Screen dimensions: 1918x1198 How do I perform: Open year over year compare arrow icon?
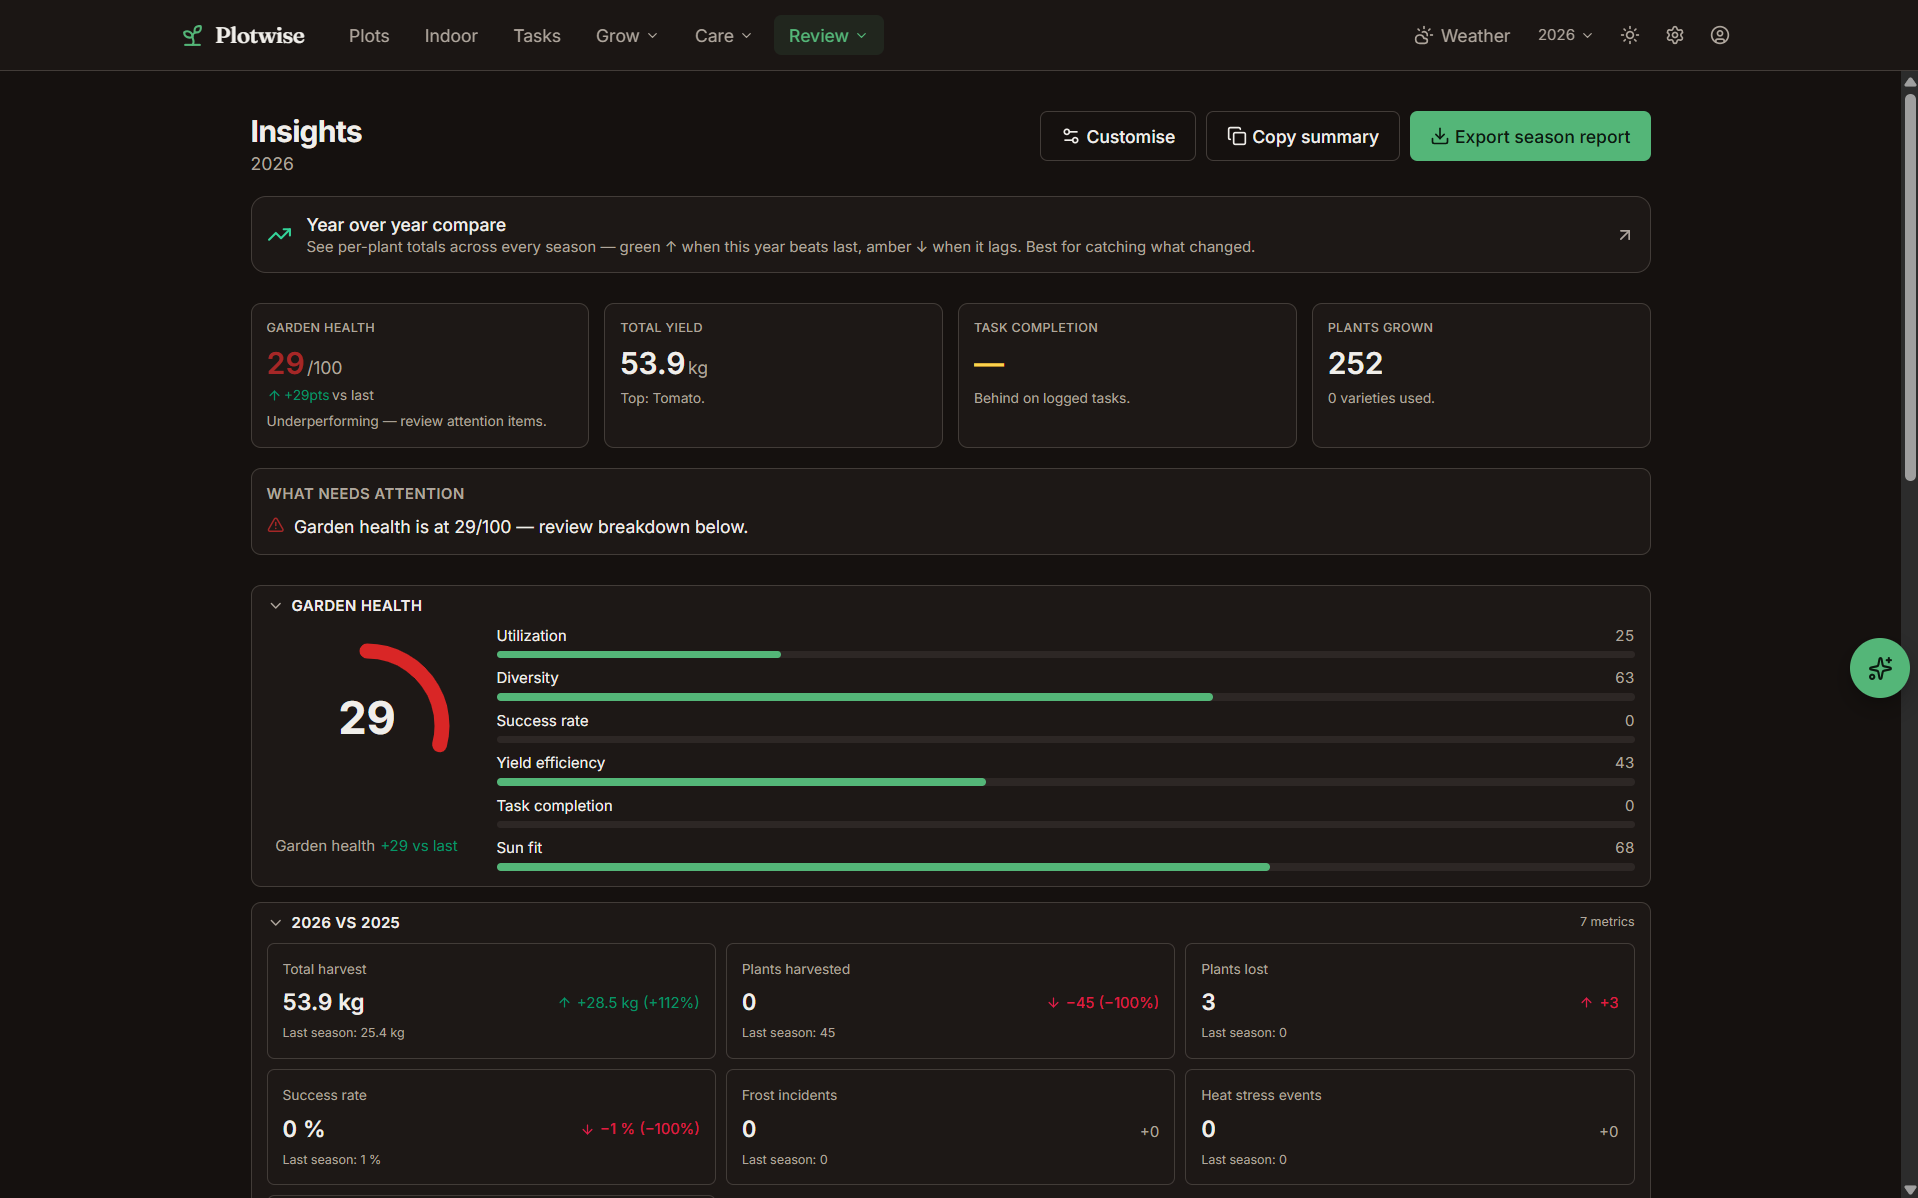[1625, 235]
